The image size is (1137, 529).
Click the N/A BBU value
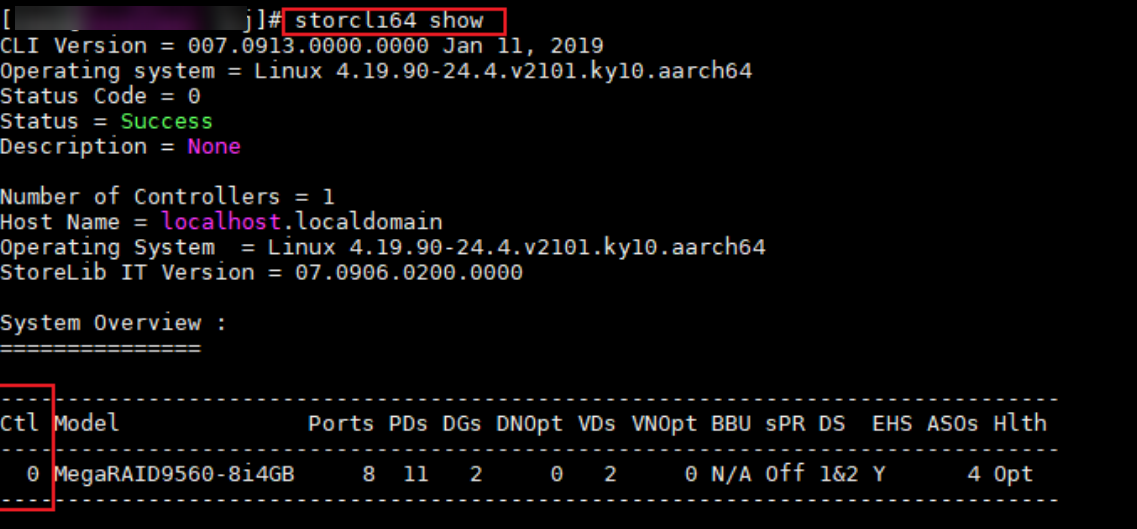tap(731, 474)
